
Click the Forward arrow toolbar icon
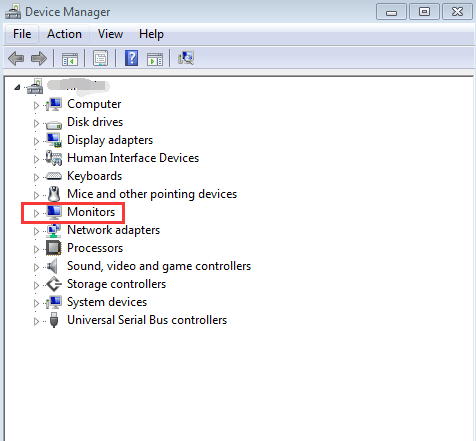coord(39,59)
